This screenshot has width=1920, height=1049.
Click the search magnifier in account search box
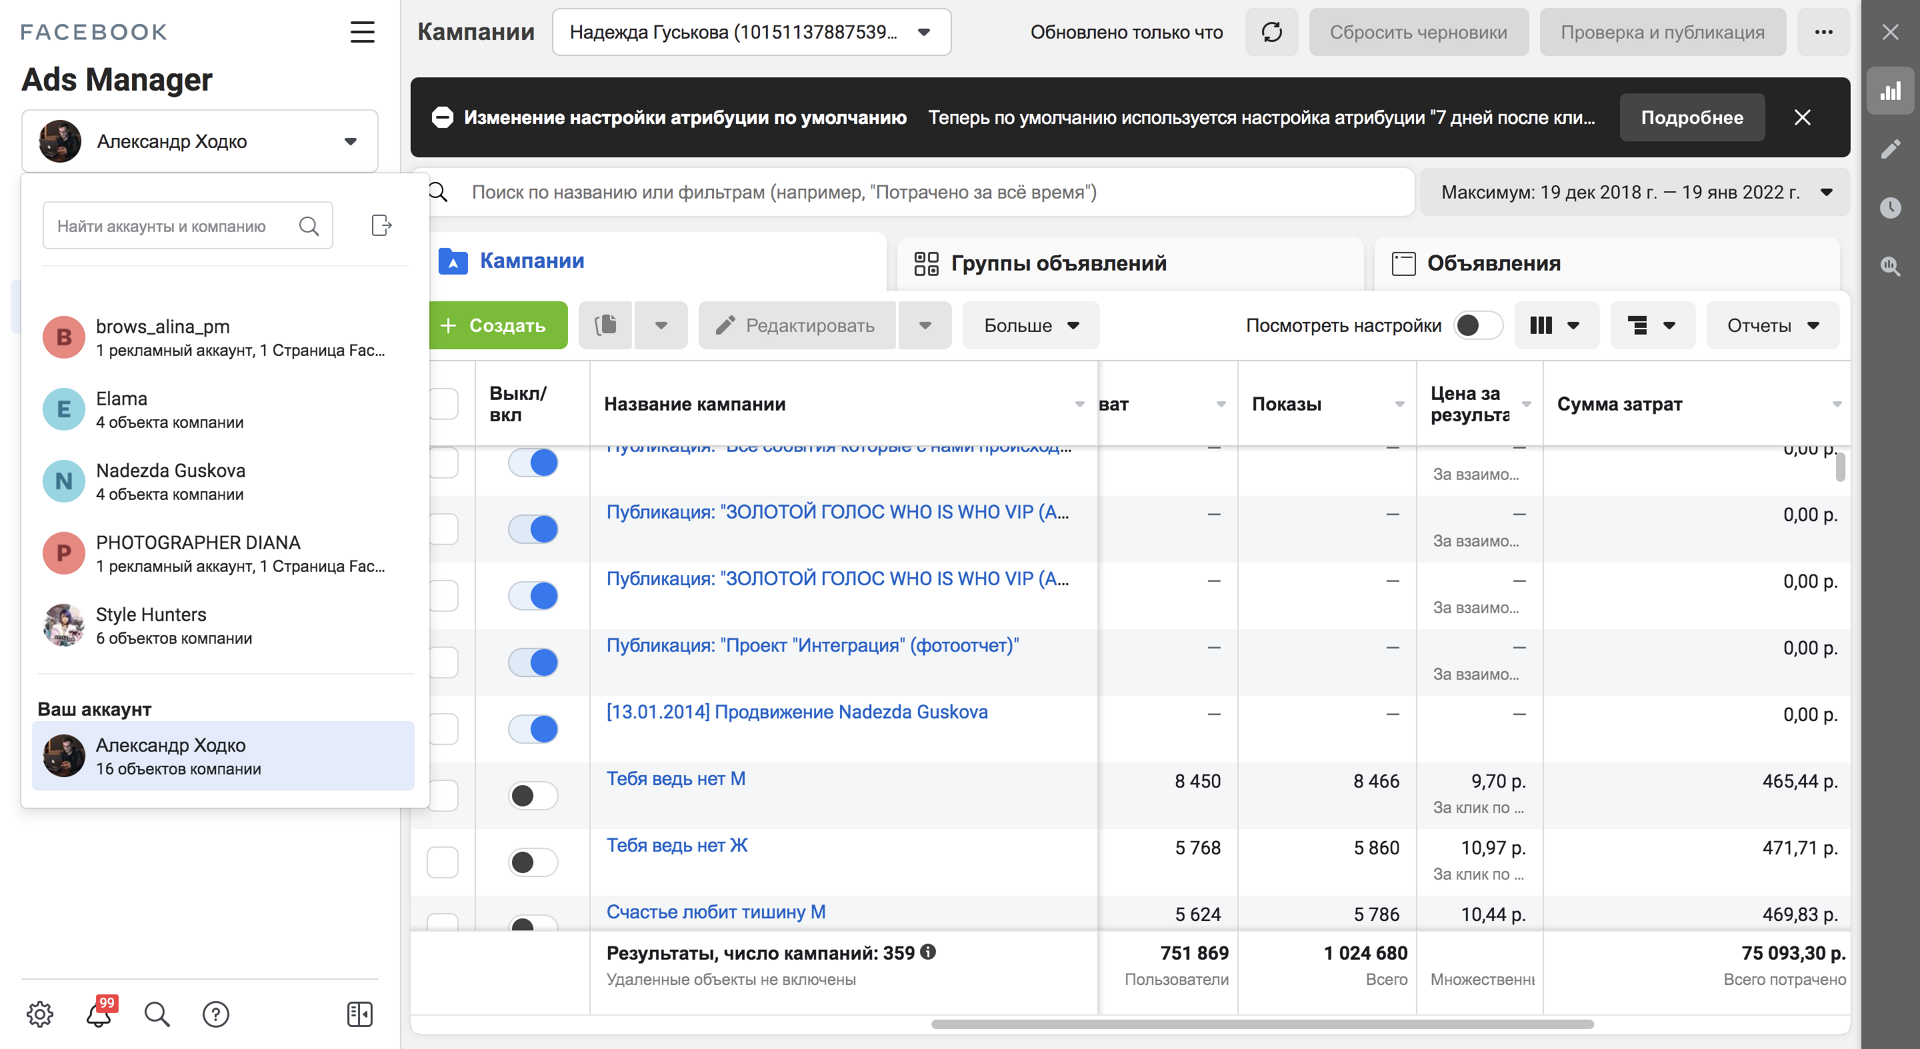coord(309,226)
